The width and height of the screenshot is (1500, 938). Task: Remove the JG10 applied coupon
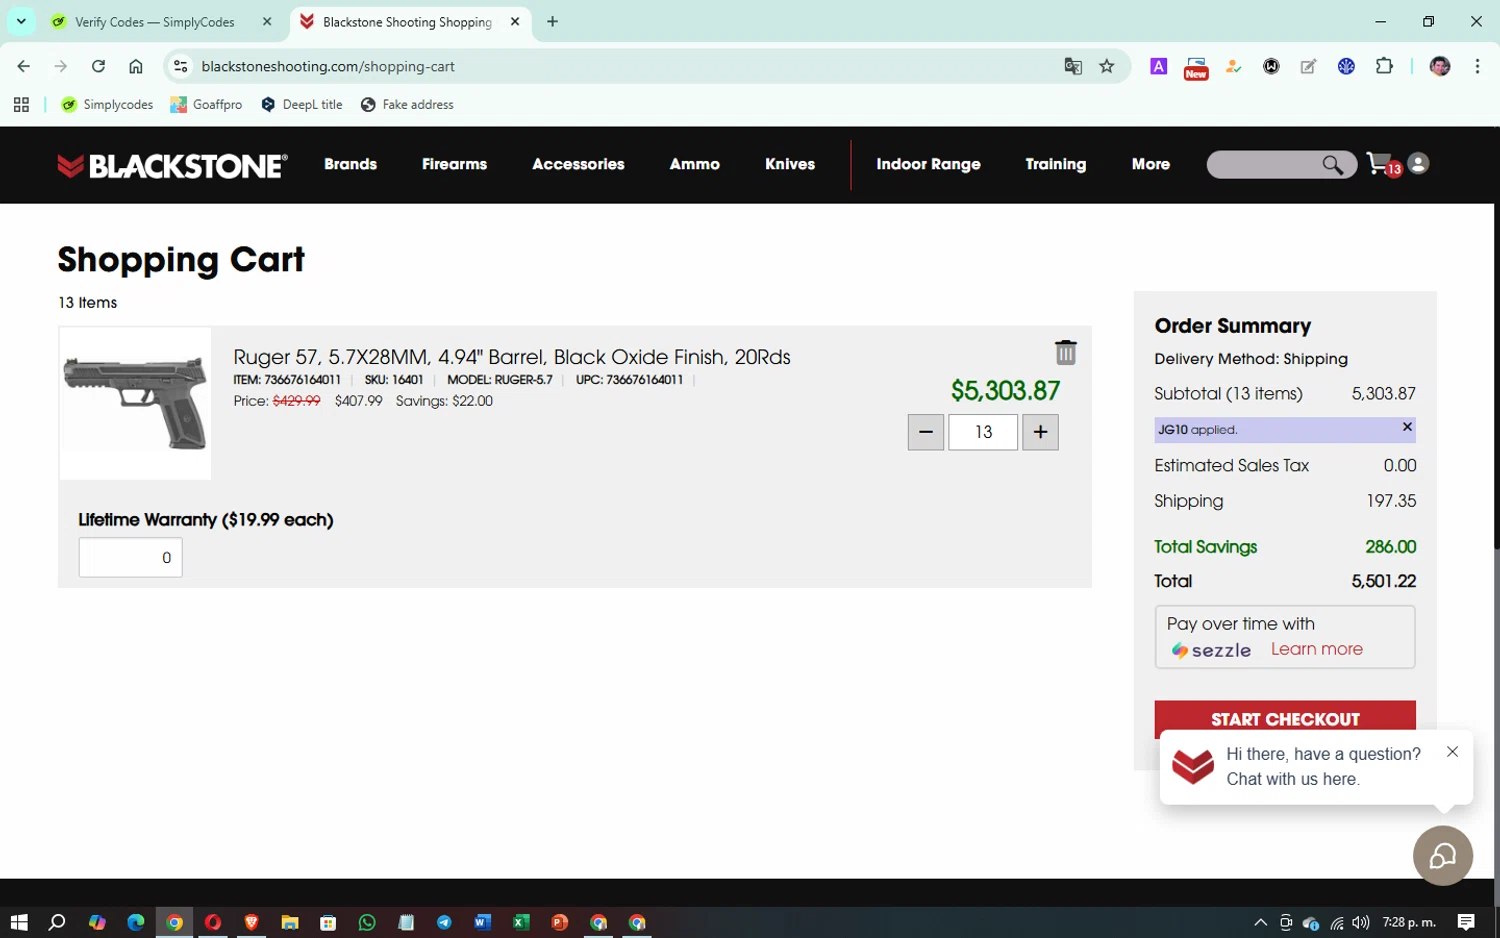point(1407,427)
